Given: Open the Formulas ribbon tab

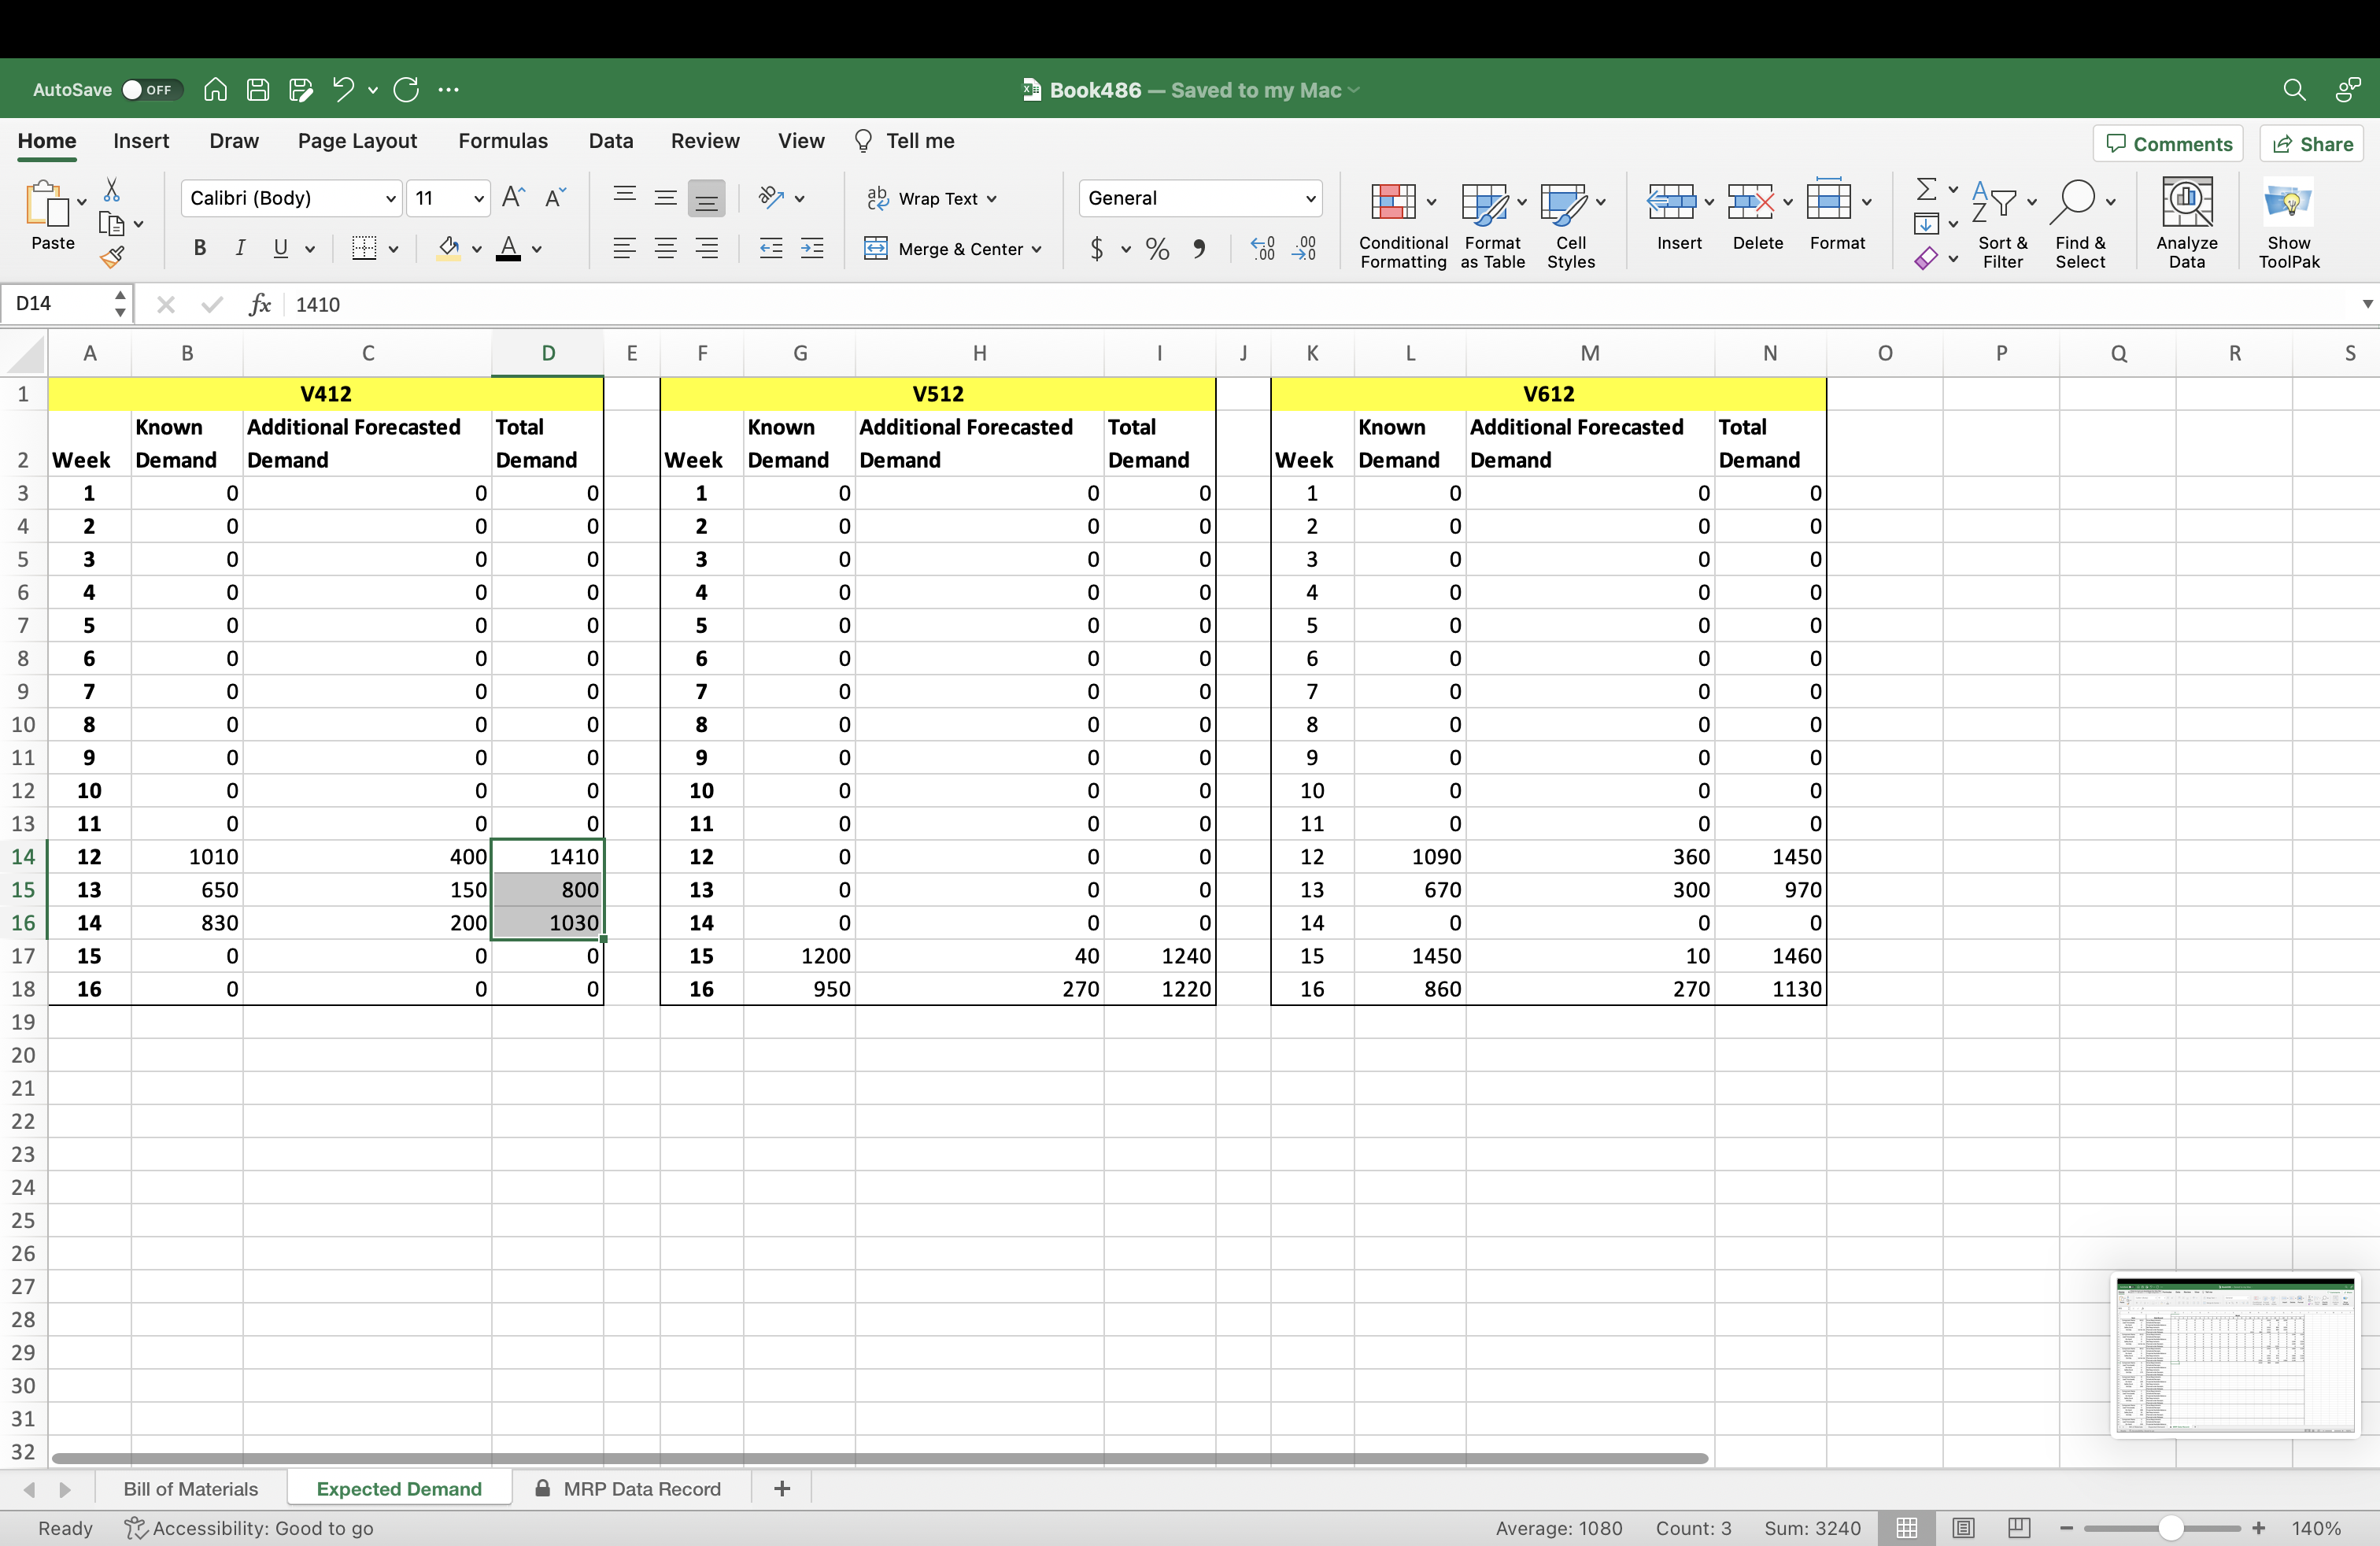Looking at the screenshot, I should 502,141.
